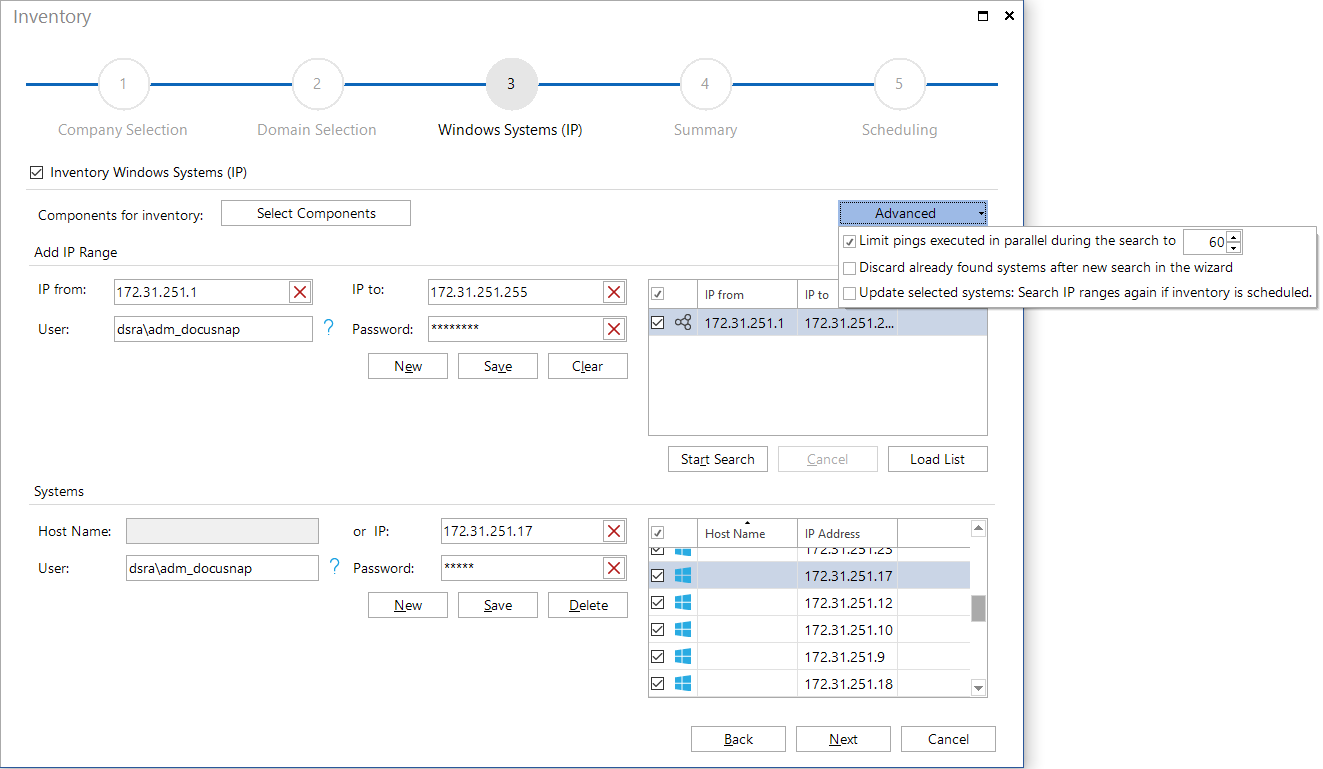1323x769 pixels.
Task: Clear the Systems IP field with red X
Action: (x=614, y=531)
